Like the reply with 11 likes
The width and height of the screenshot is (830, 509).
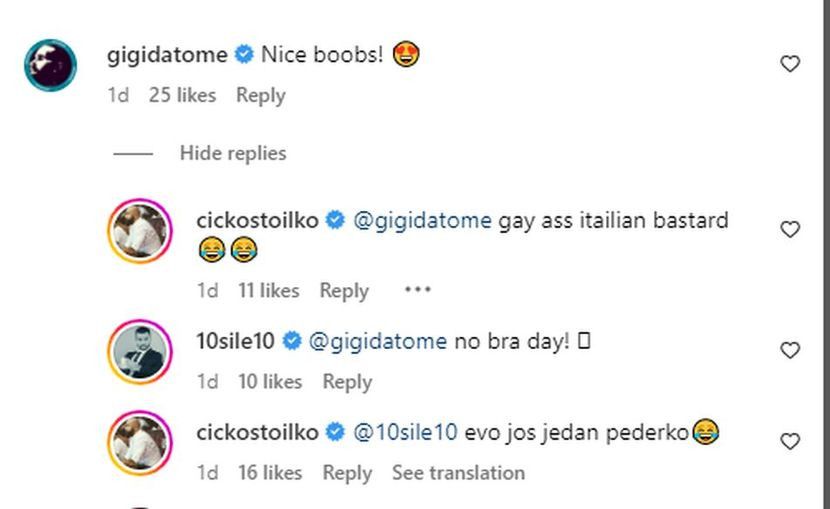[790, 229]
